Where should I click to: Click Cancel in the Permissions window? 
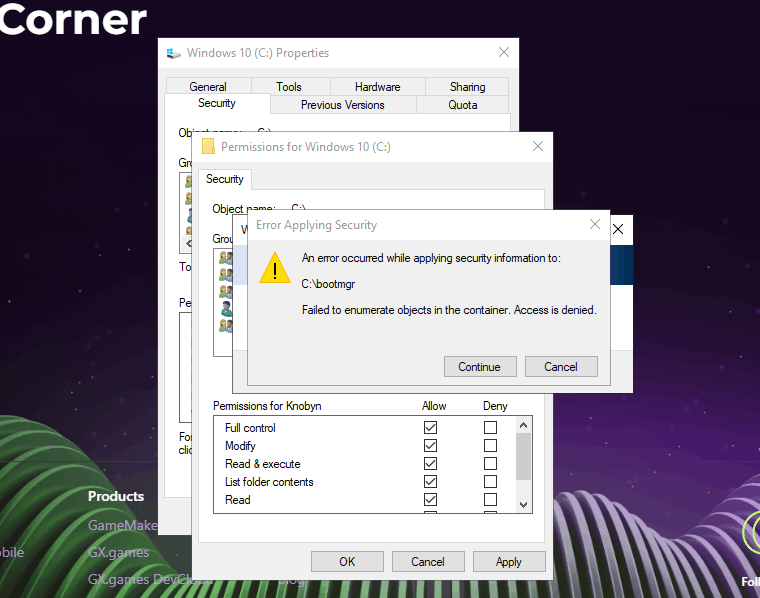tap(428, 562)
